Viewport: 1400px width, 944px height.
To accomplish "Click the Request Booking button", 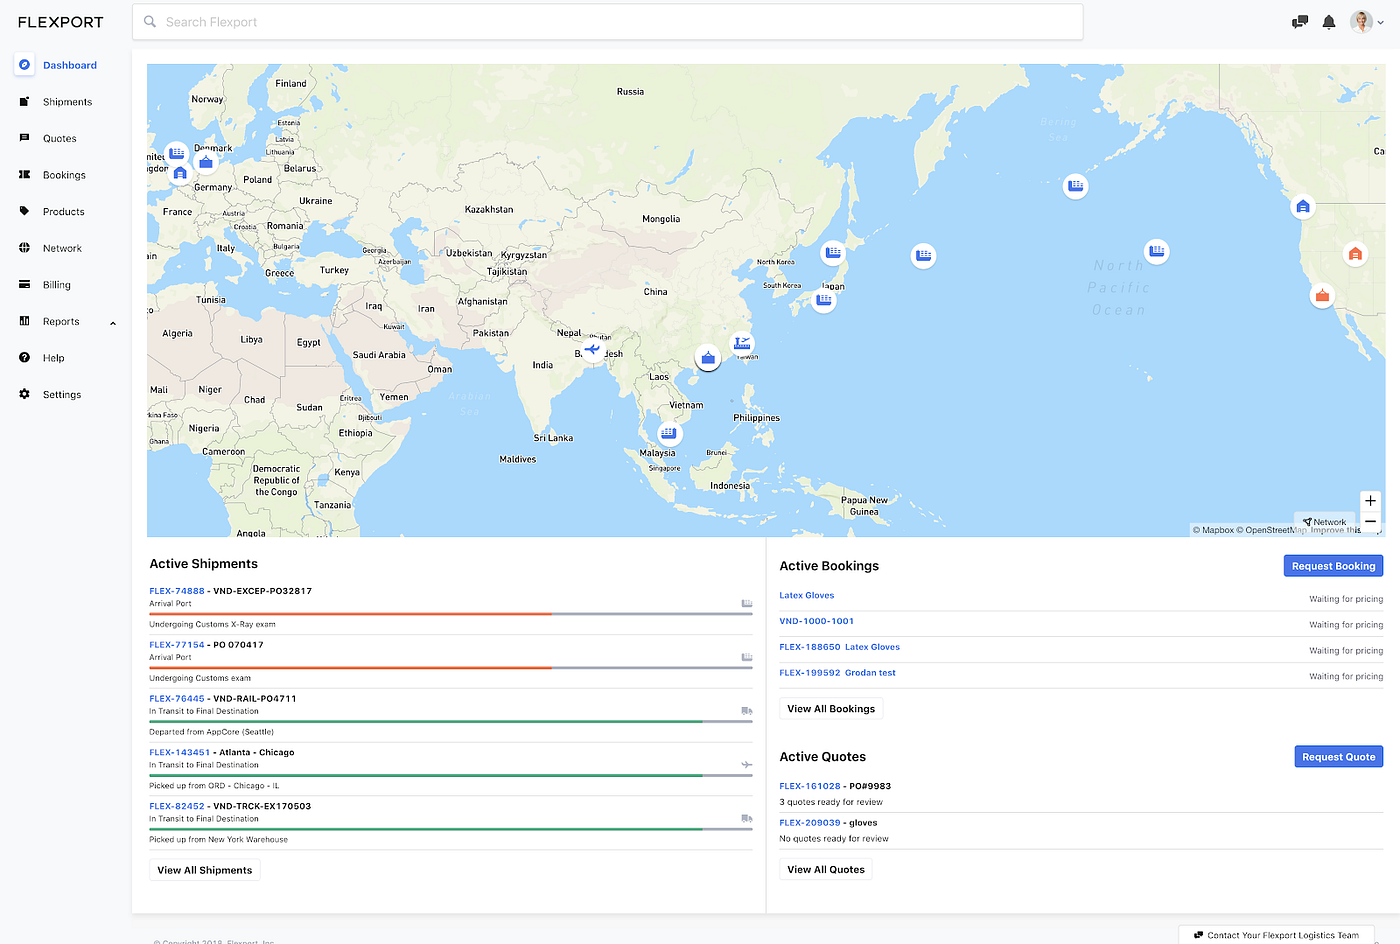I will [1333, 565].
